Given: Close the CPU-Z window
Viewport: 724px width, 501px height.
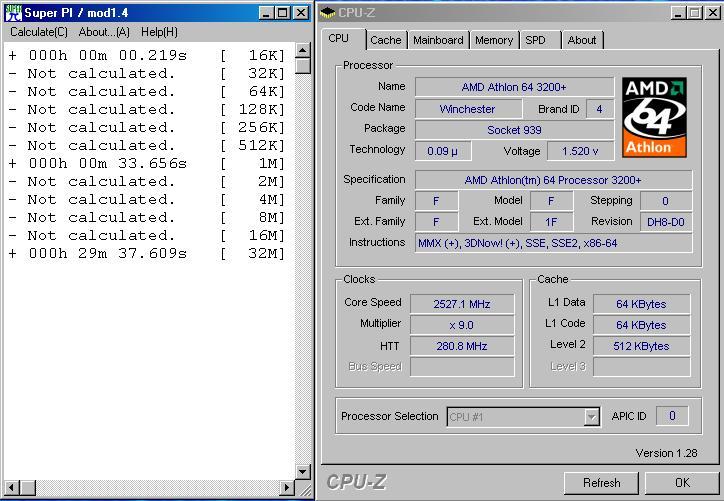Looking at the screenshot, I should pos(712,13).
